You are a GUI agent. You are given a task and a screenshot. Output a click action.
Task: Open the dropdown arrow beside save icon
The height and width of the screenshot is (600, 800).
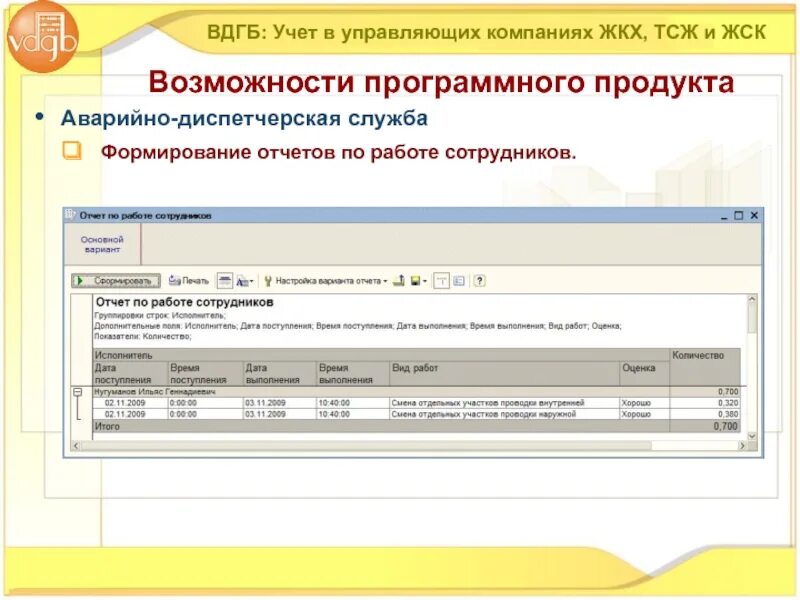[425, 281]
